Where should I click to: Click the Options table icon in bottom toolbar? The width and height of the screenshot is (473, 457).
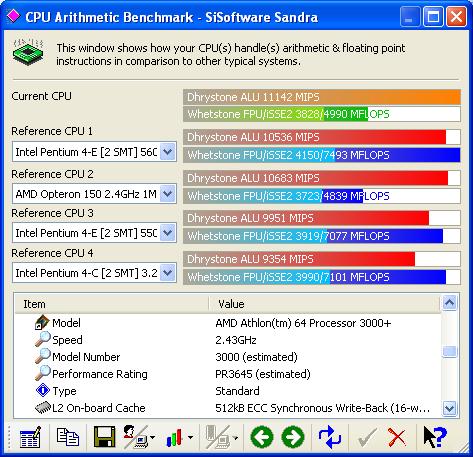pyautogui.click(x=30, y=437)
